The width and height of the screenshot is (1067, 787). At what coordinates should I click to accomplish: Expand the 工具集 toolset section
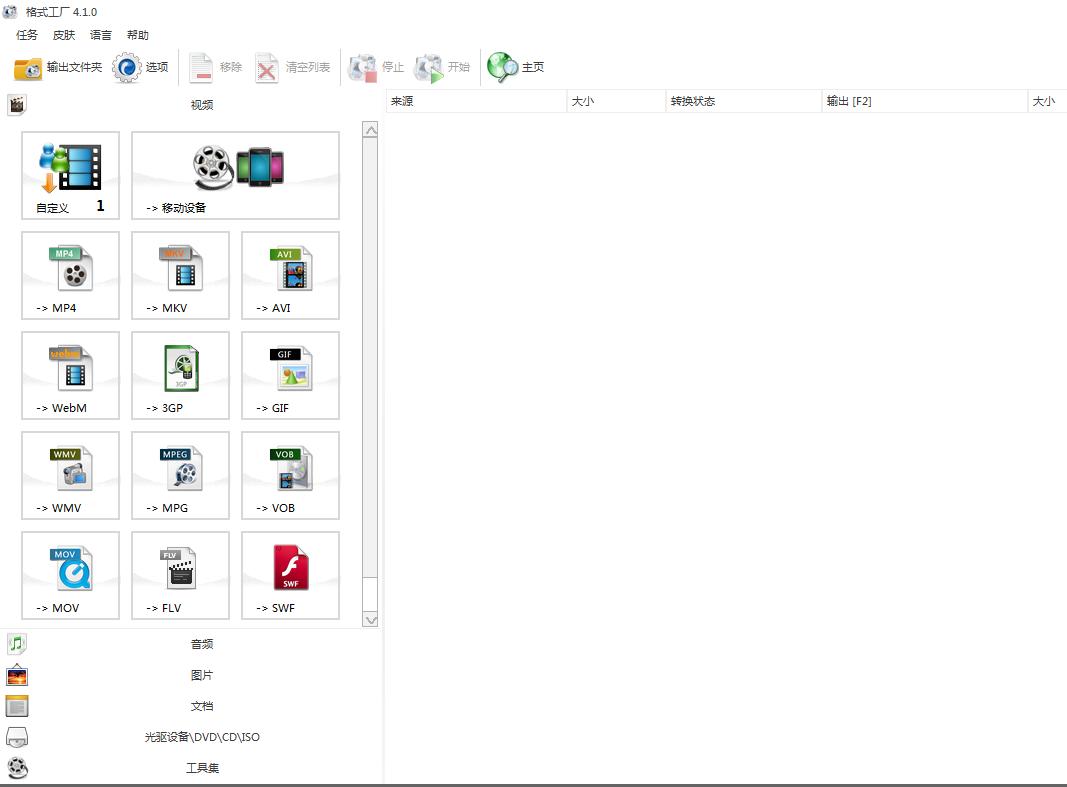click(201, 768)
